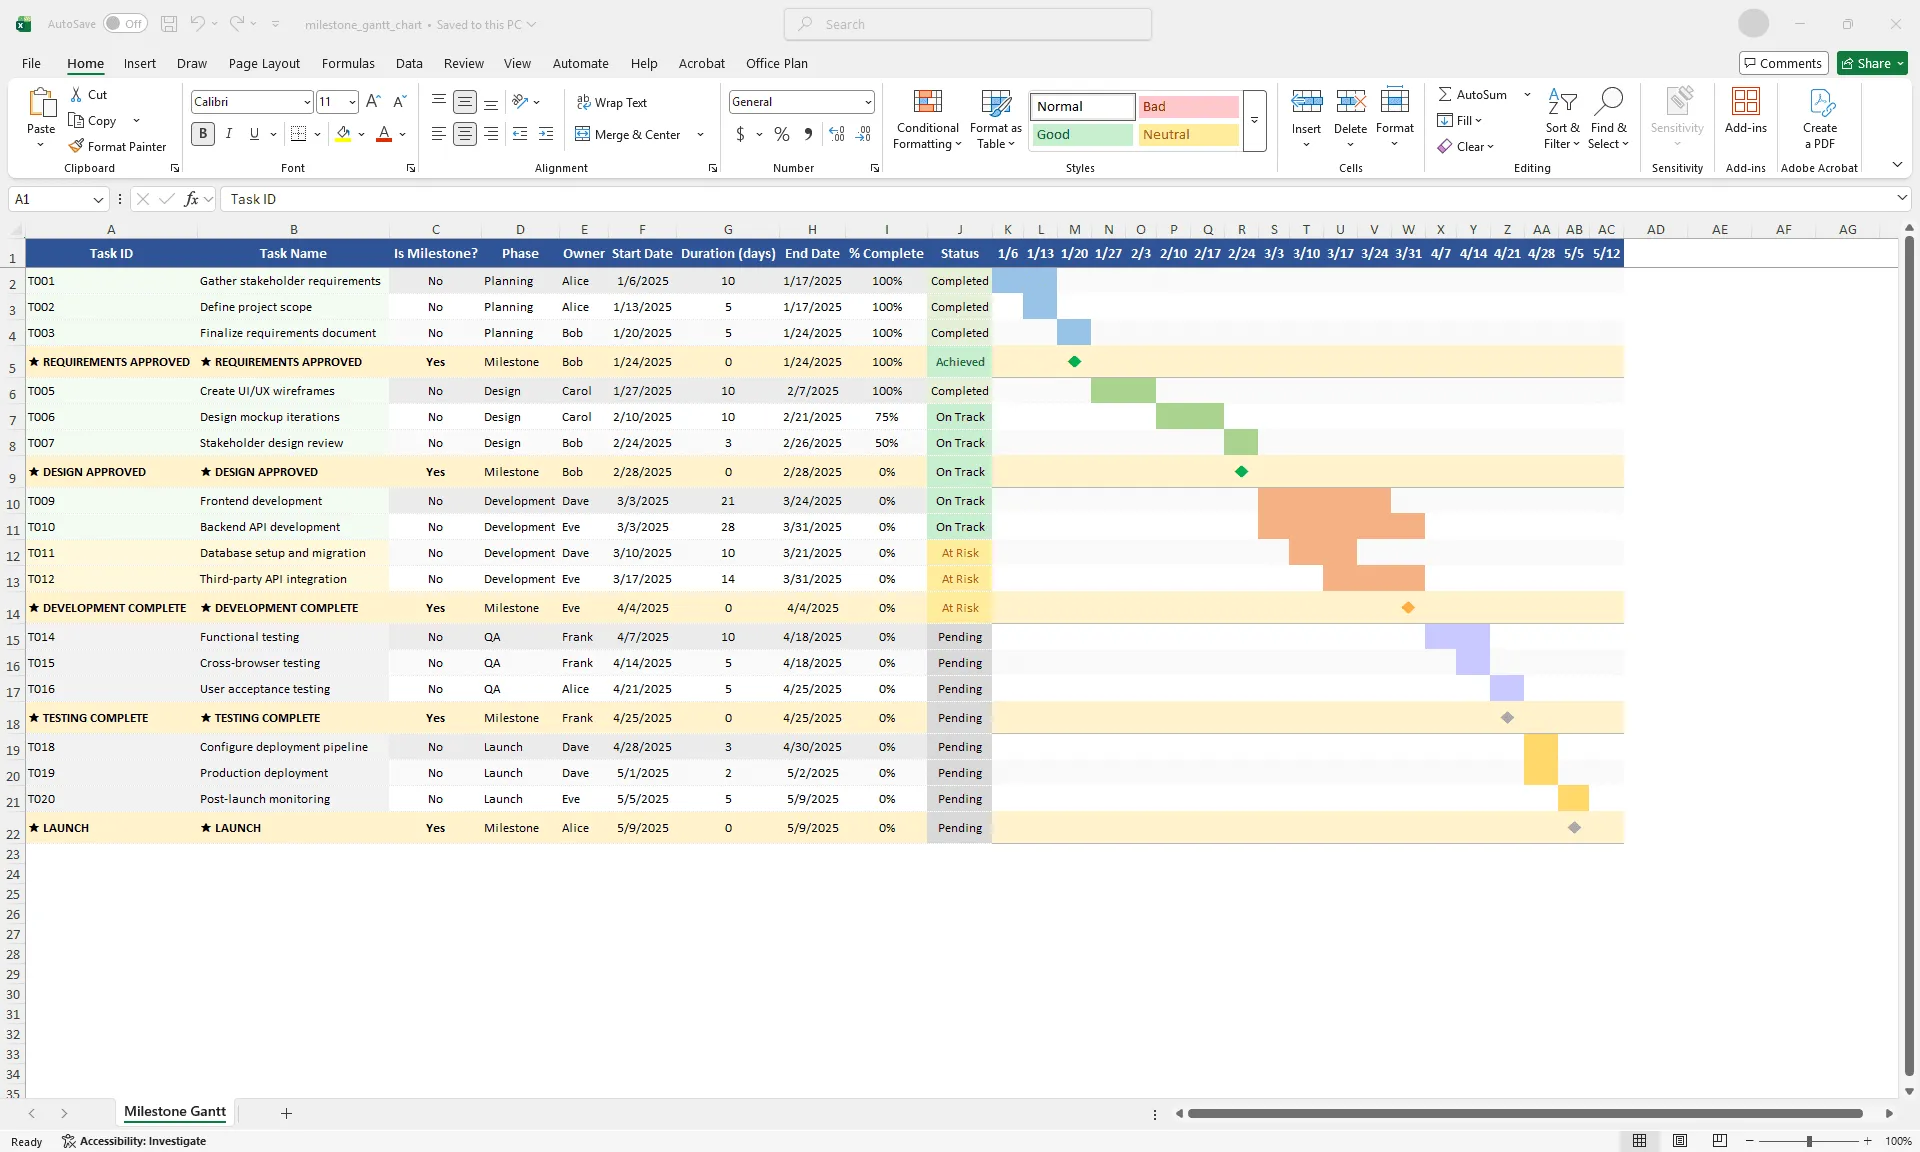Add a new worksheet with the plus button
Image resolution: width=1920 pixels, height=1152 pixels.
[x=287, y=1113]
